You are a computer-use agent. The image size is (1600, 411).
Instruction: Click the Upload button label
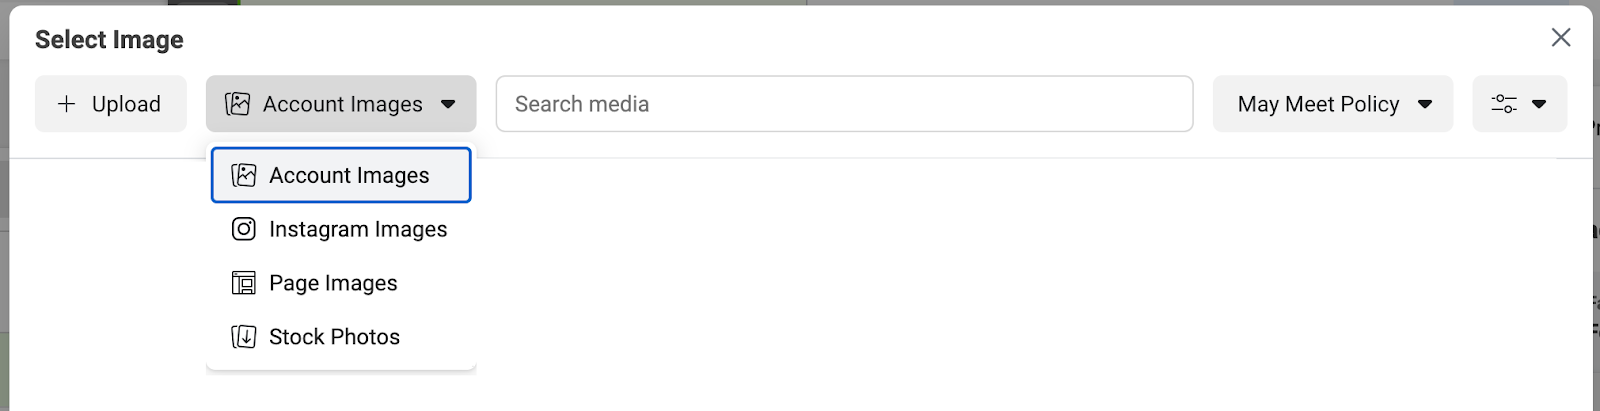[126, 104]
